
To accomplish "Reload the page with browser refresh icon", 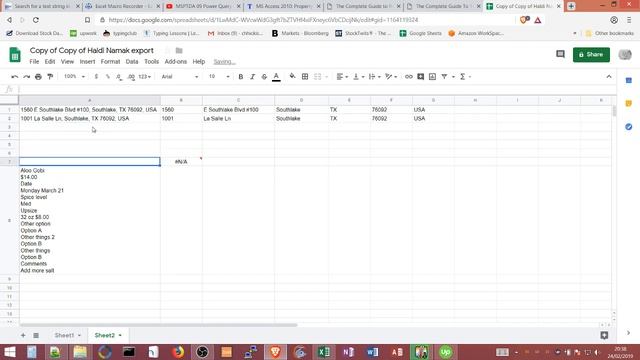I will [x=36, y=20].
